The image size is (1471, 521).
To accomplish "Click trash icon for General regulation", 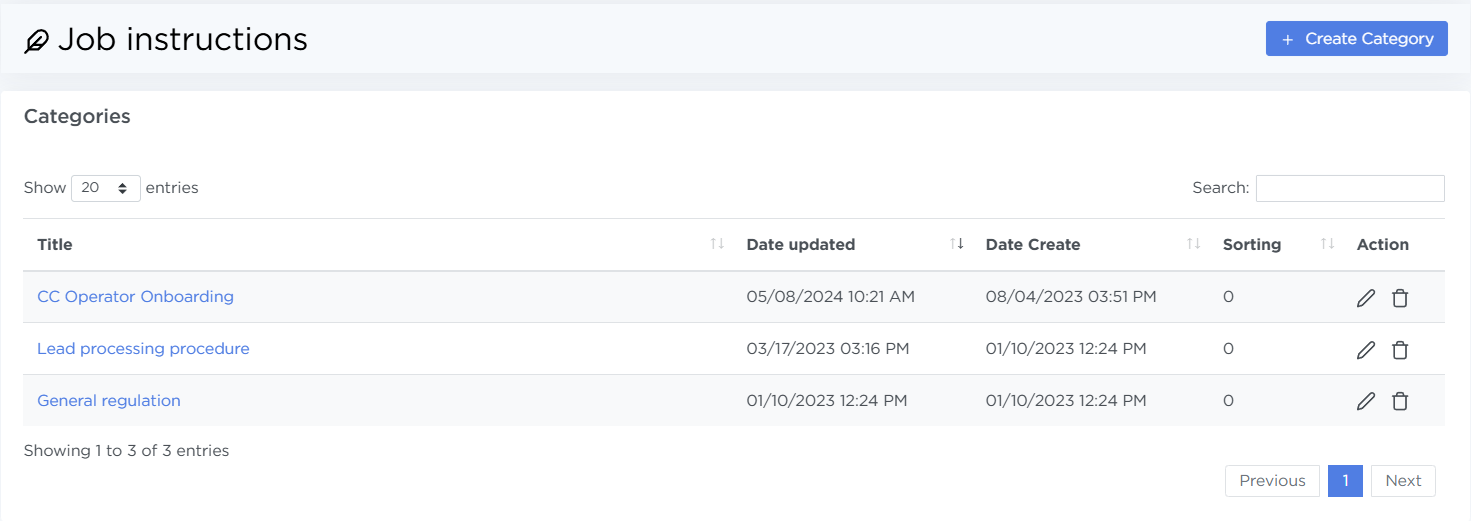I will coord(1400,401).
